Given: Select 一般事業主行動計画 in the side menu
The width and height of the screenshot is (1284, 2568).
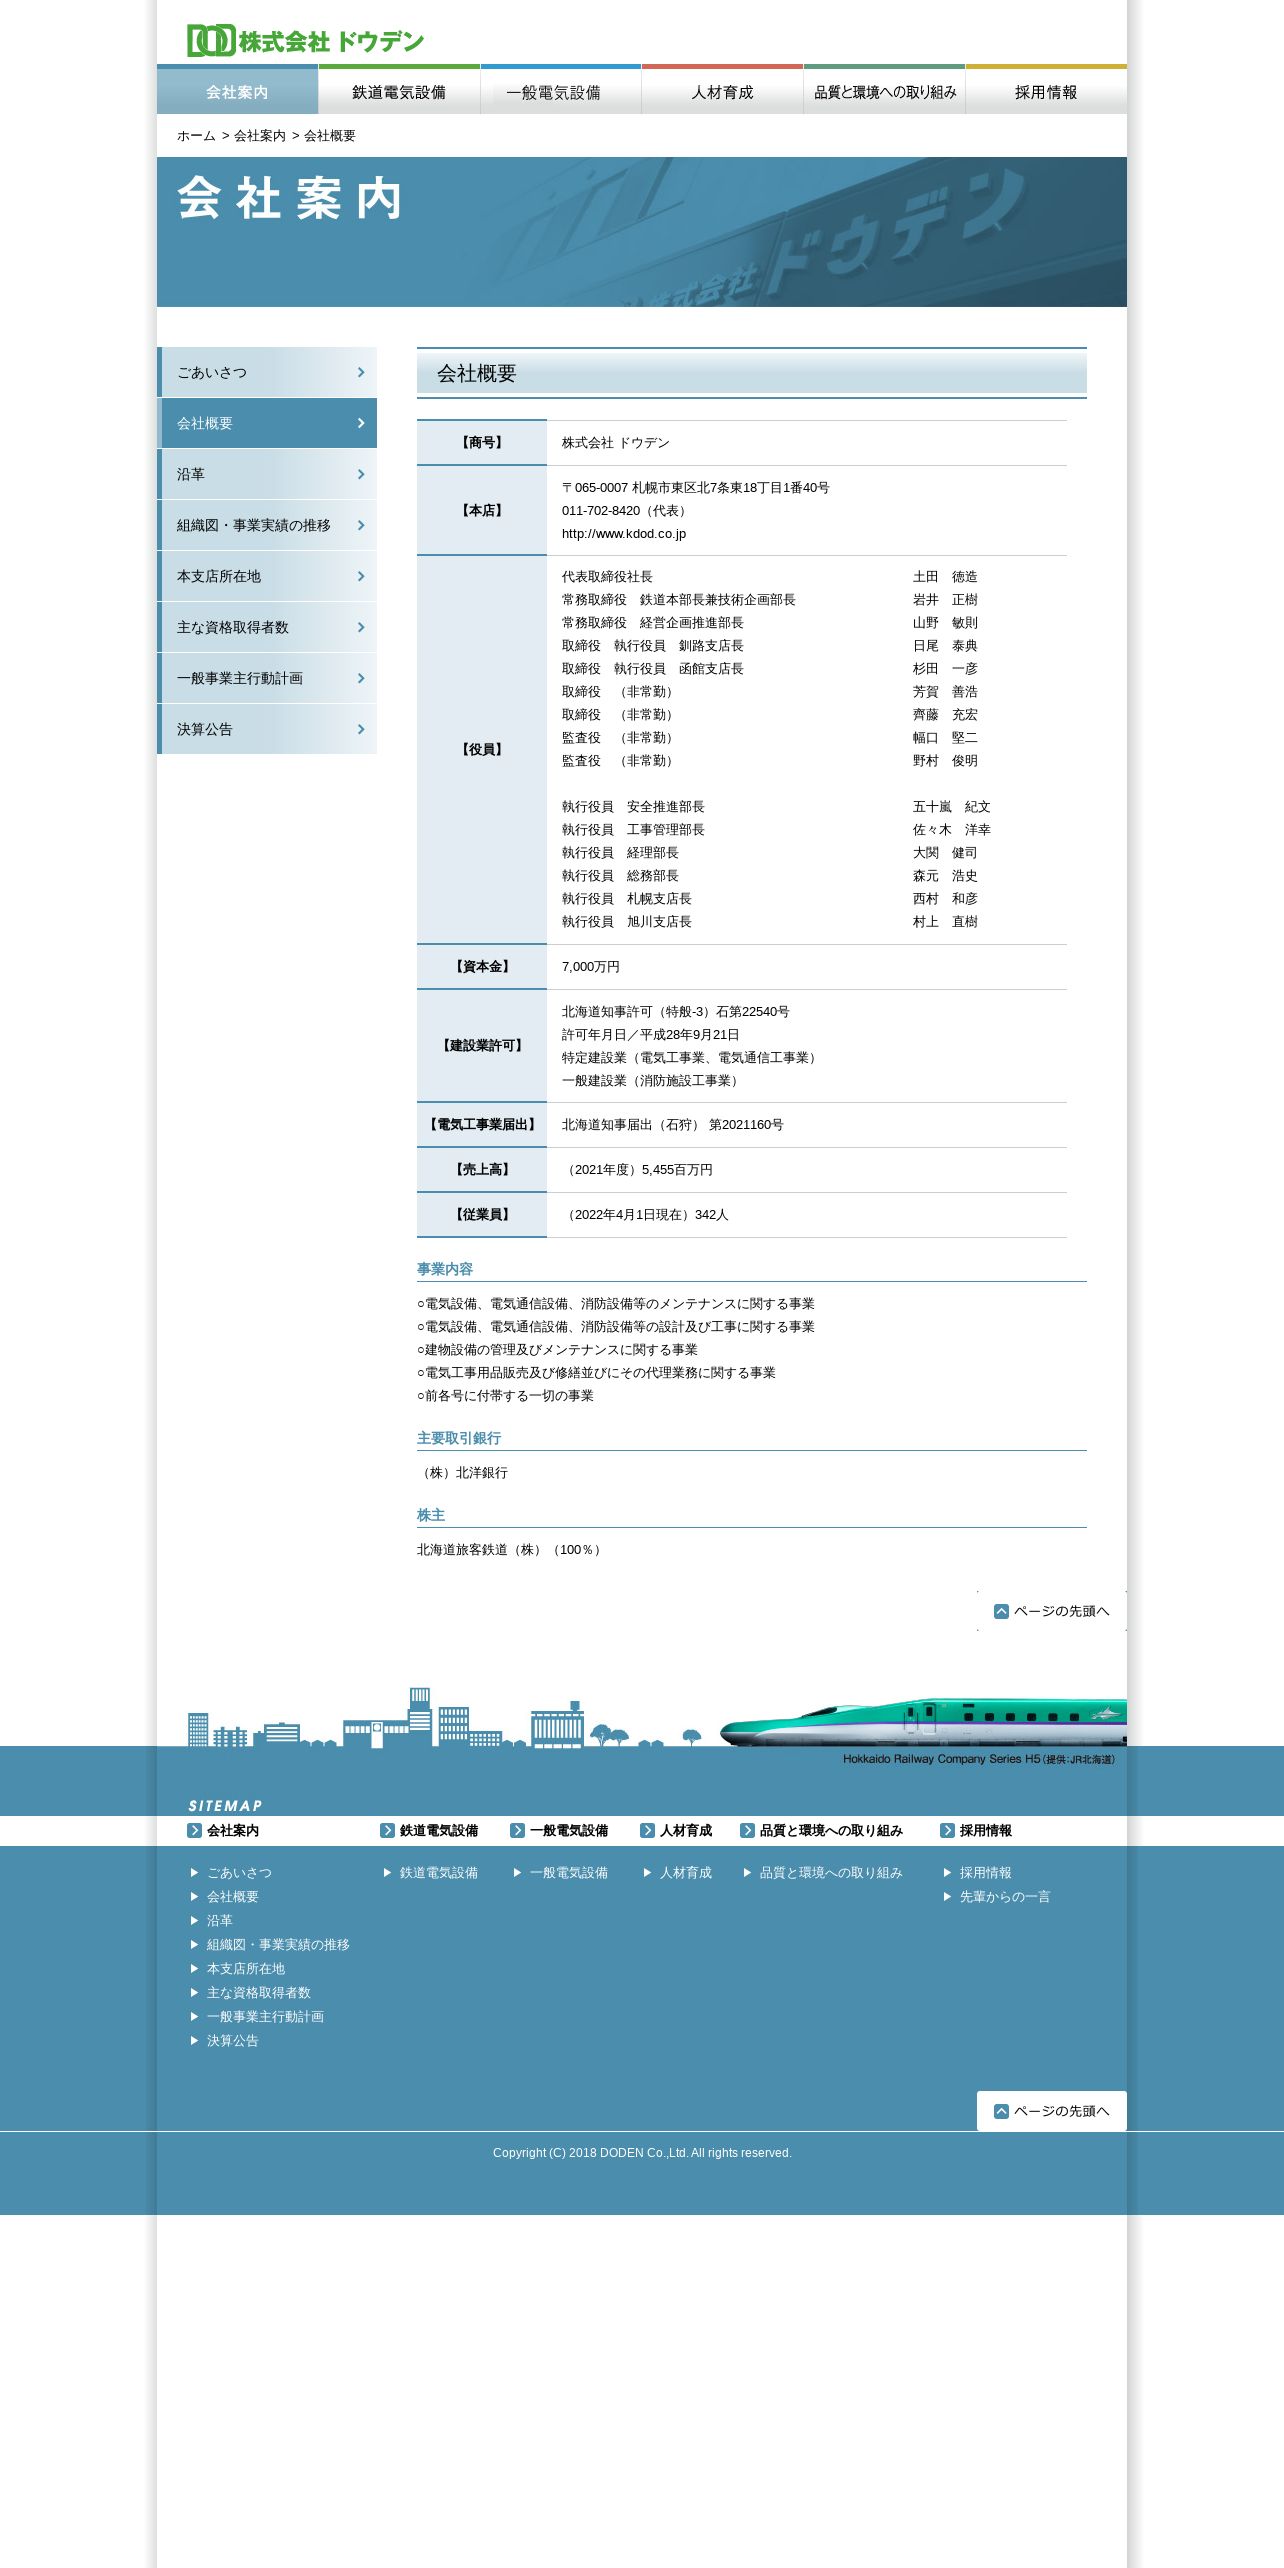Looking at the screenshot, I should [x=267, y=678].
